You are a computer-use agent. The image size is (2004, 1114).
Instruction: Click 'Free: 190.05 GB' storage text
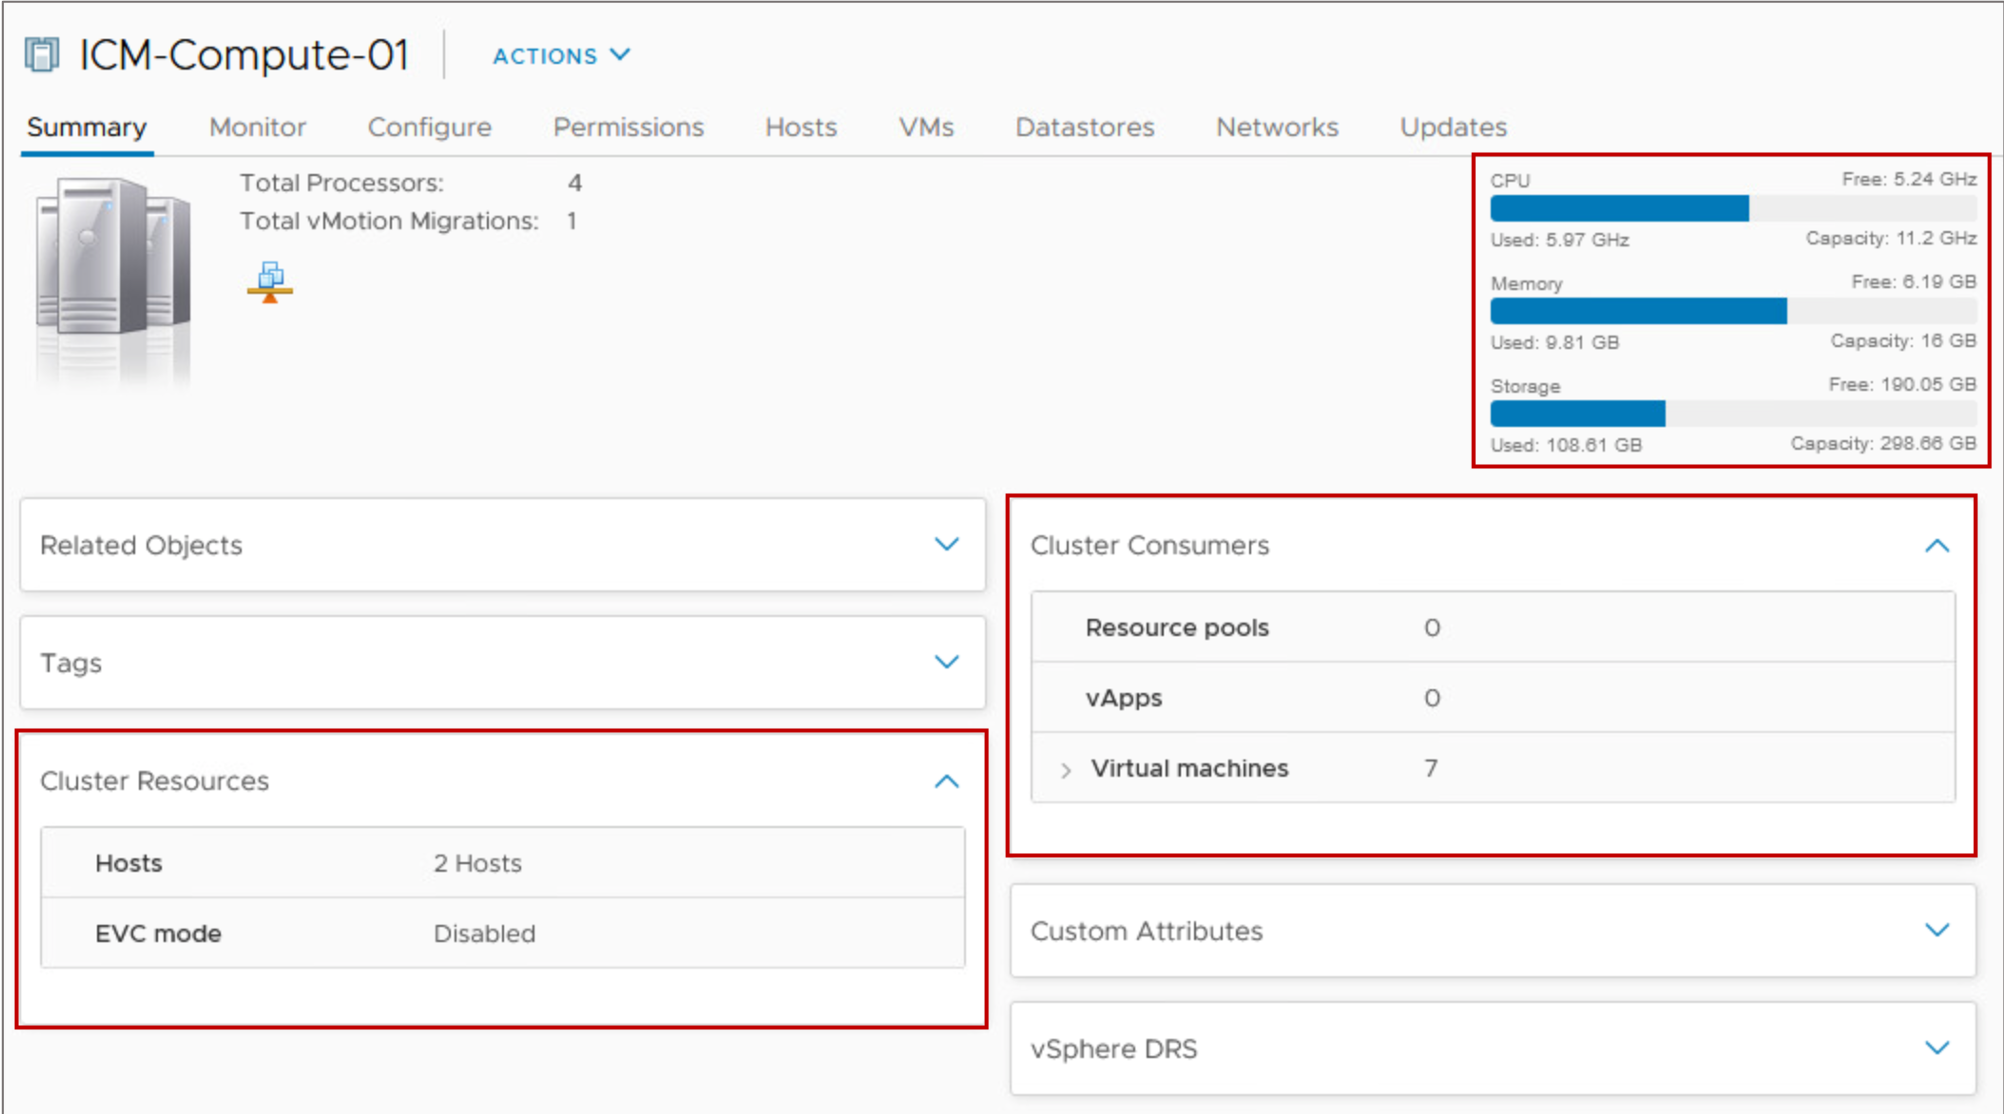pos(1902,385)
